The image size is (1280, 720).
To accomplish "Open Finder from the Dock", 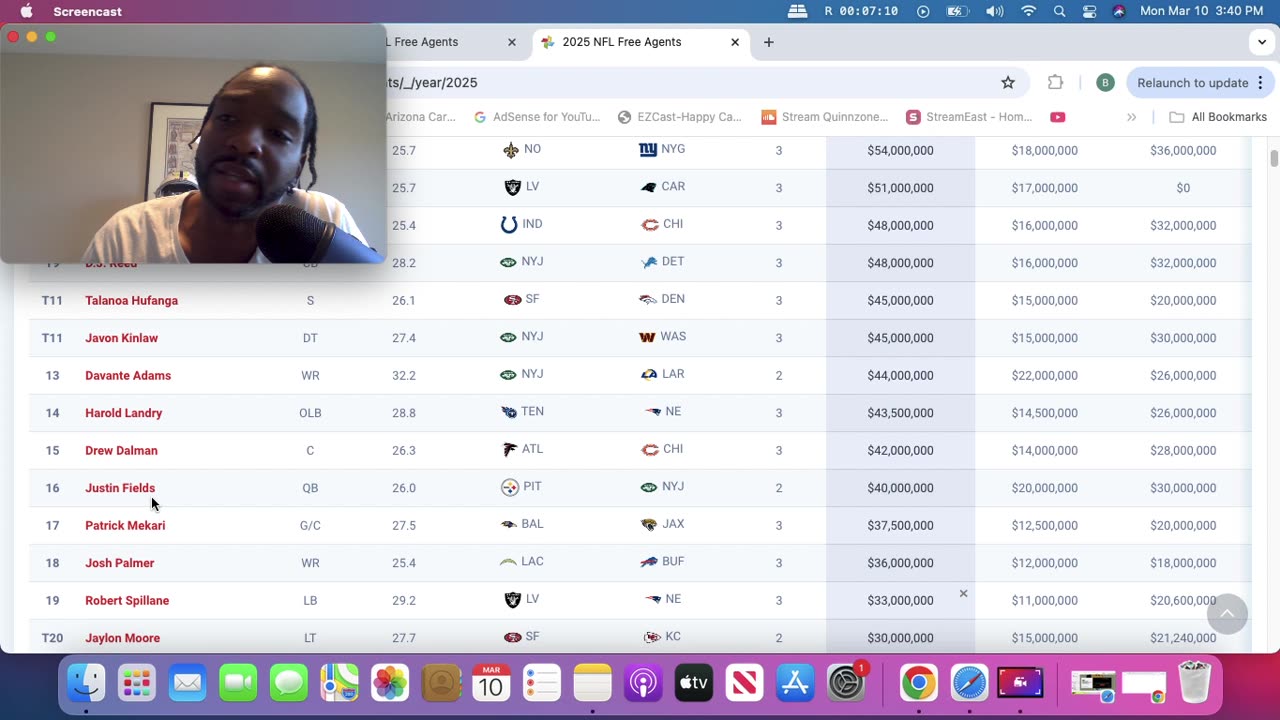I will [x=86, y=683].
